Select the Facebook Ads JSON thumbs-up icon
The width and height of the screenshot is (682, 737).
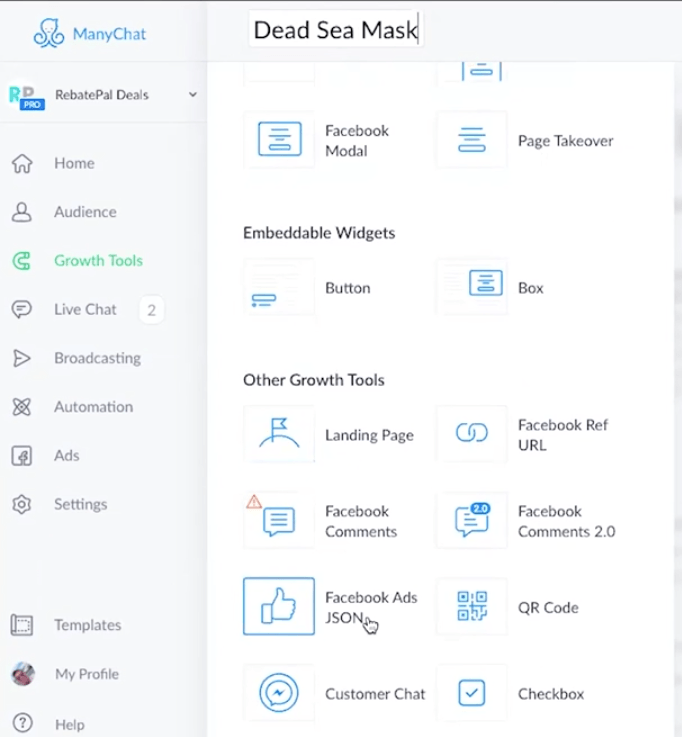click(x=279, y=606)
